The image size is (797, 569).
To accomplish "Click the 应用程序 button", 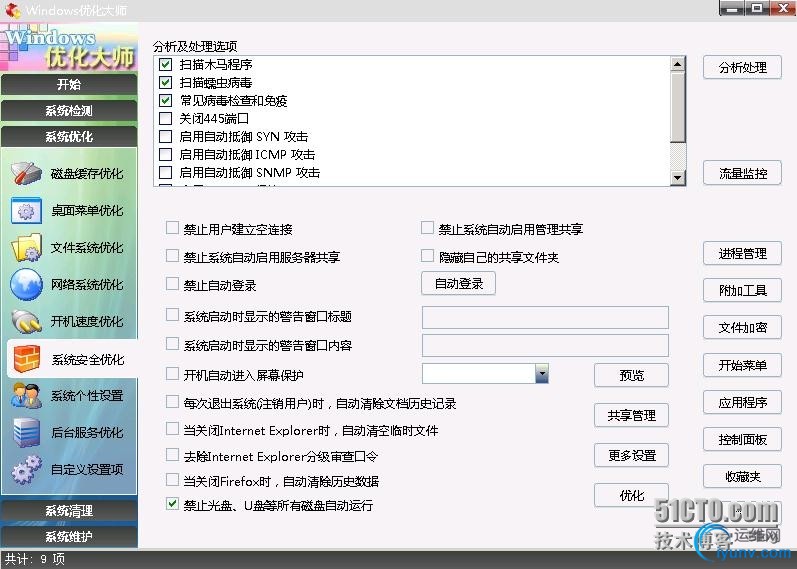I will point(743,402).
